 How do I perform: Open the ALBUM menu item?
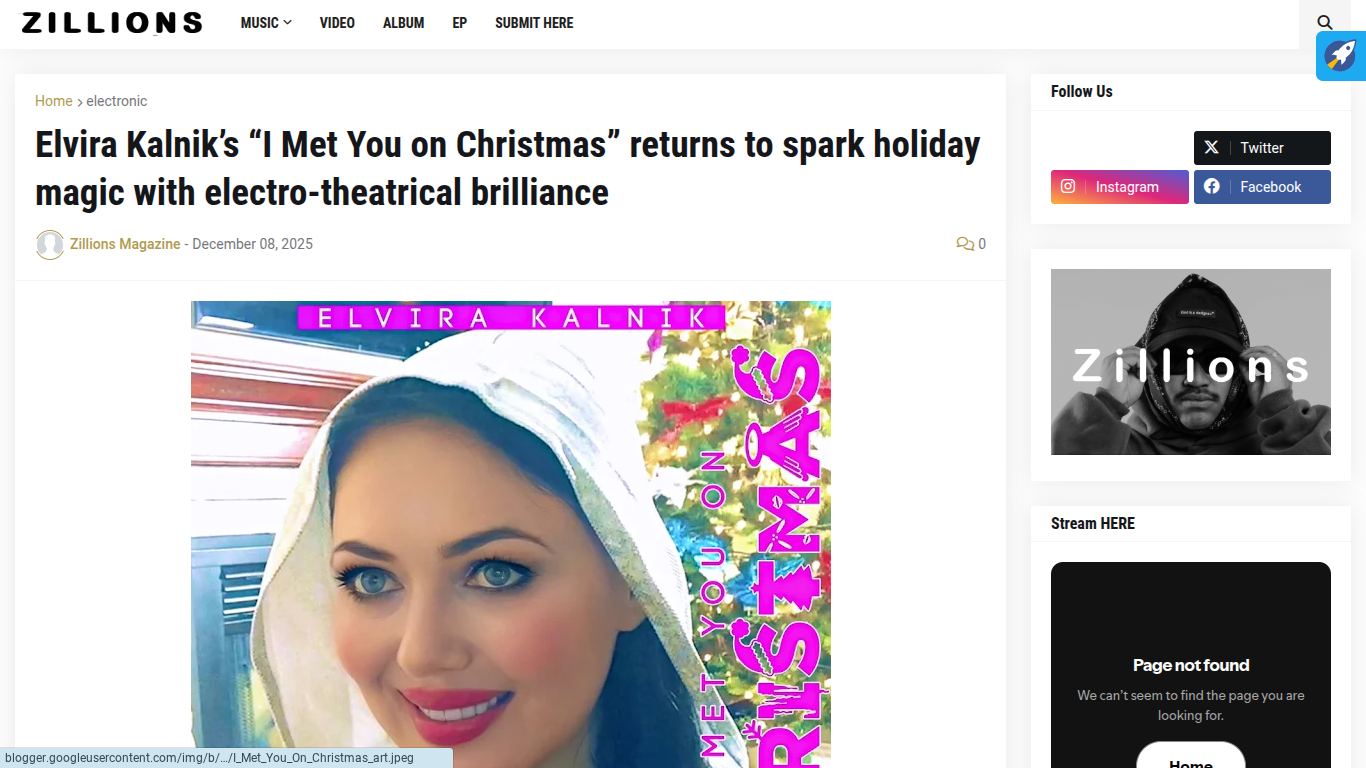403,23
